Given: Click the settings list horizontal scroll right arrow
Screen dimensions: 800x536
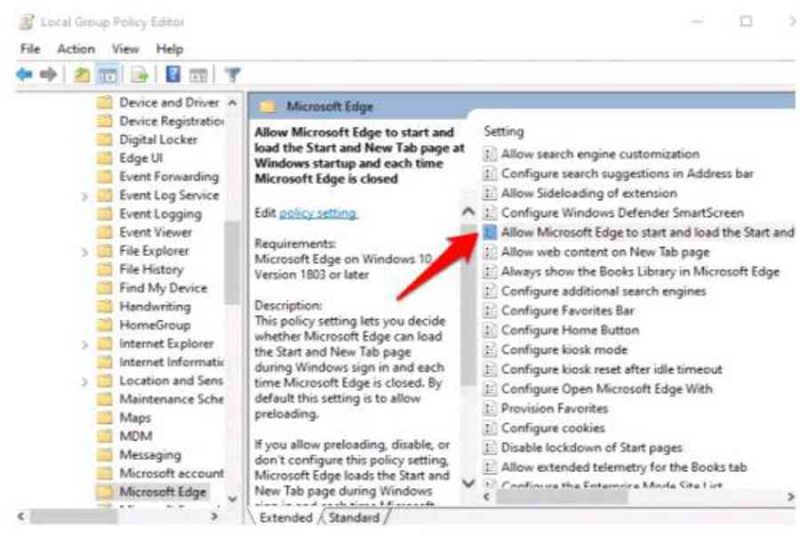Looking at the screenshot, I should [x=790, y=497].
